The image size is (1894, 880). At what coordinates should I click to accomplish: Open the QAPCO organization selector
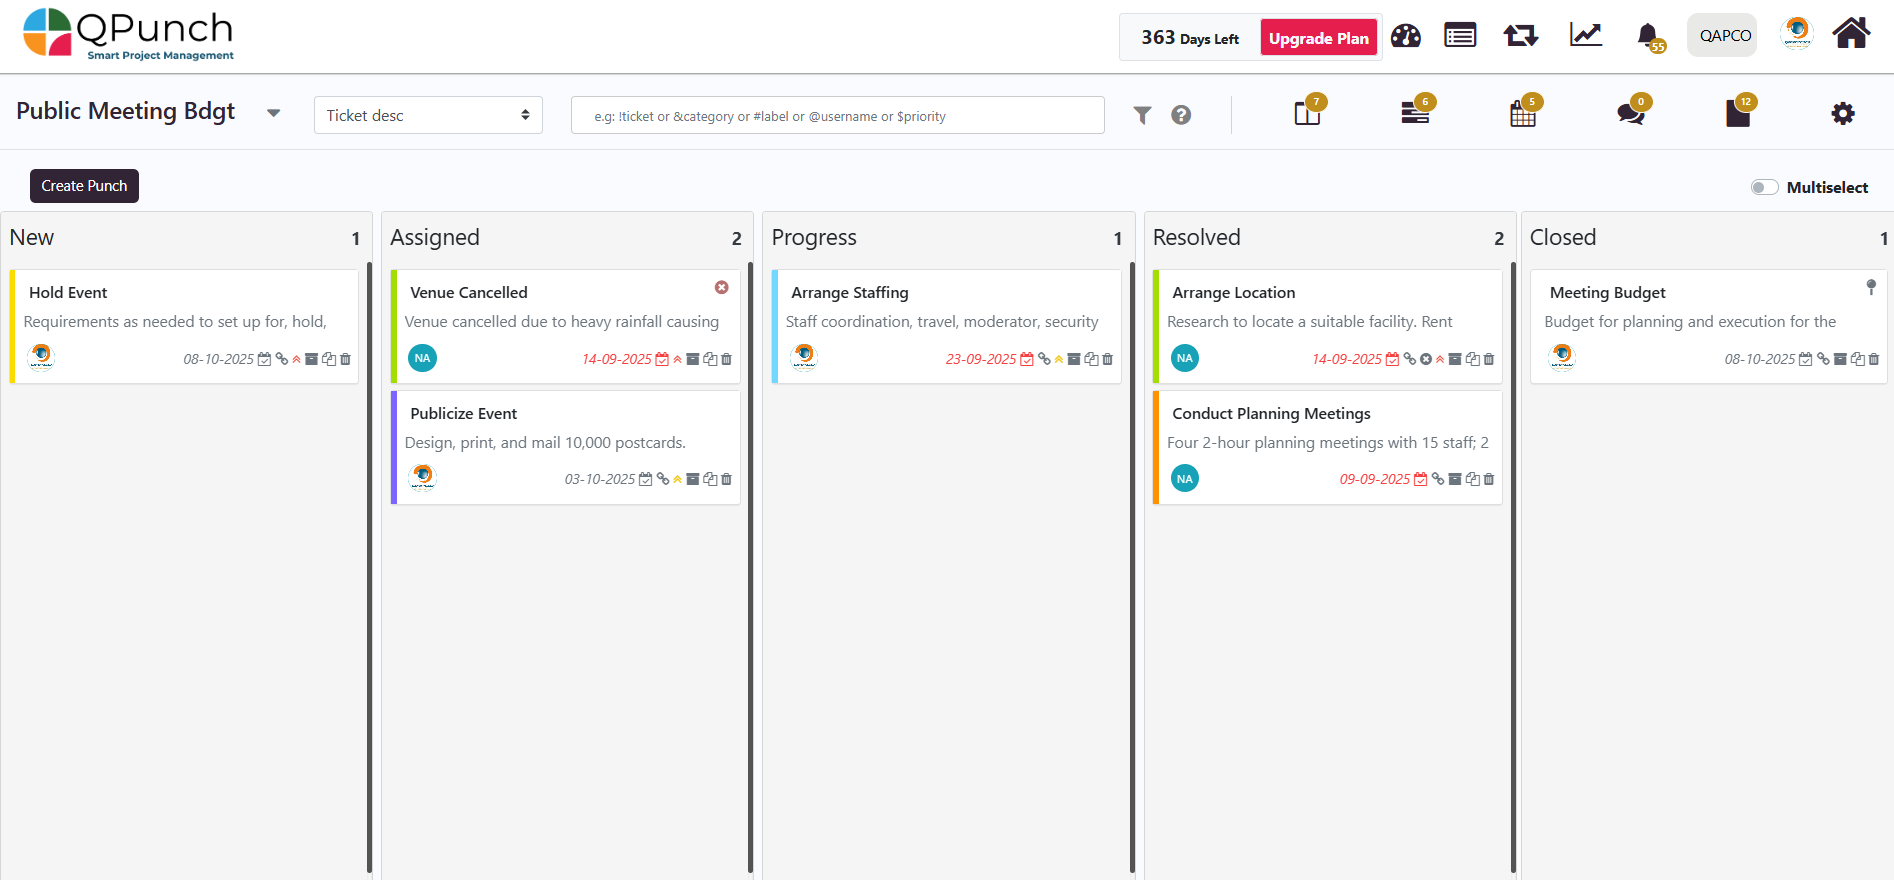point(1724,36)
